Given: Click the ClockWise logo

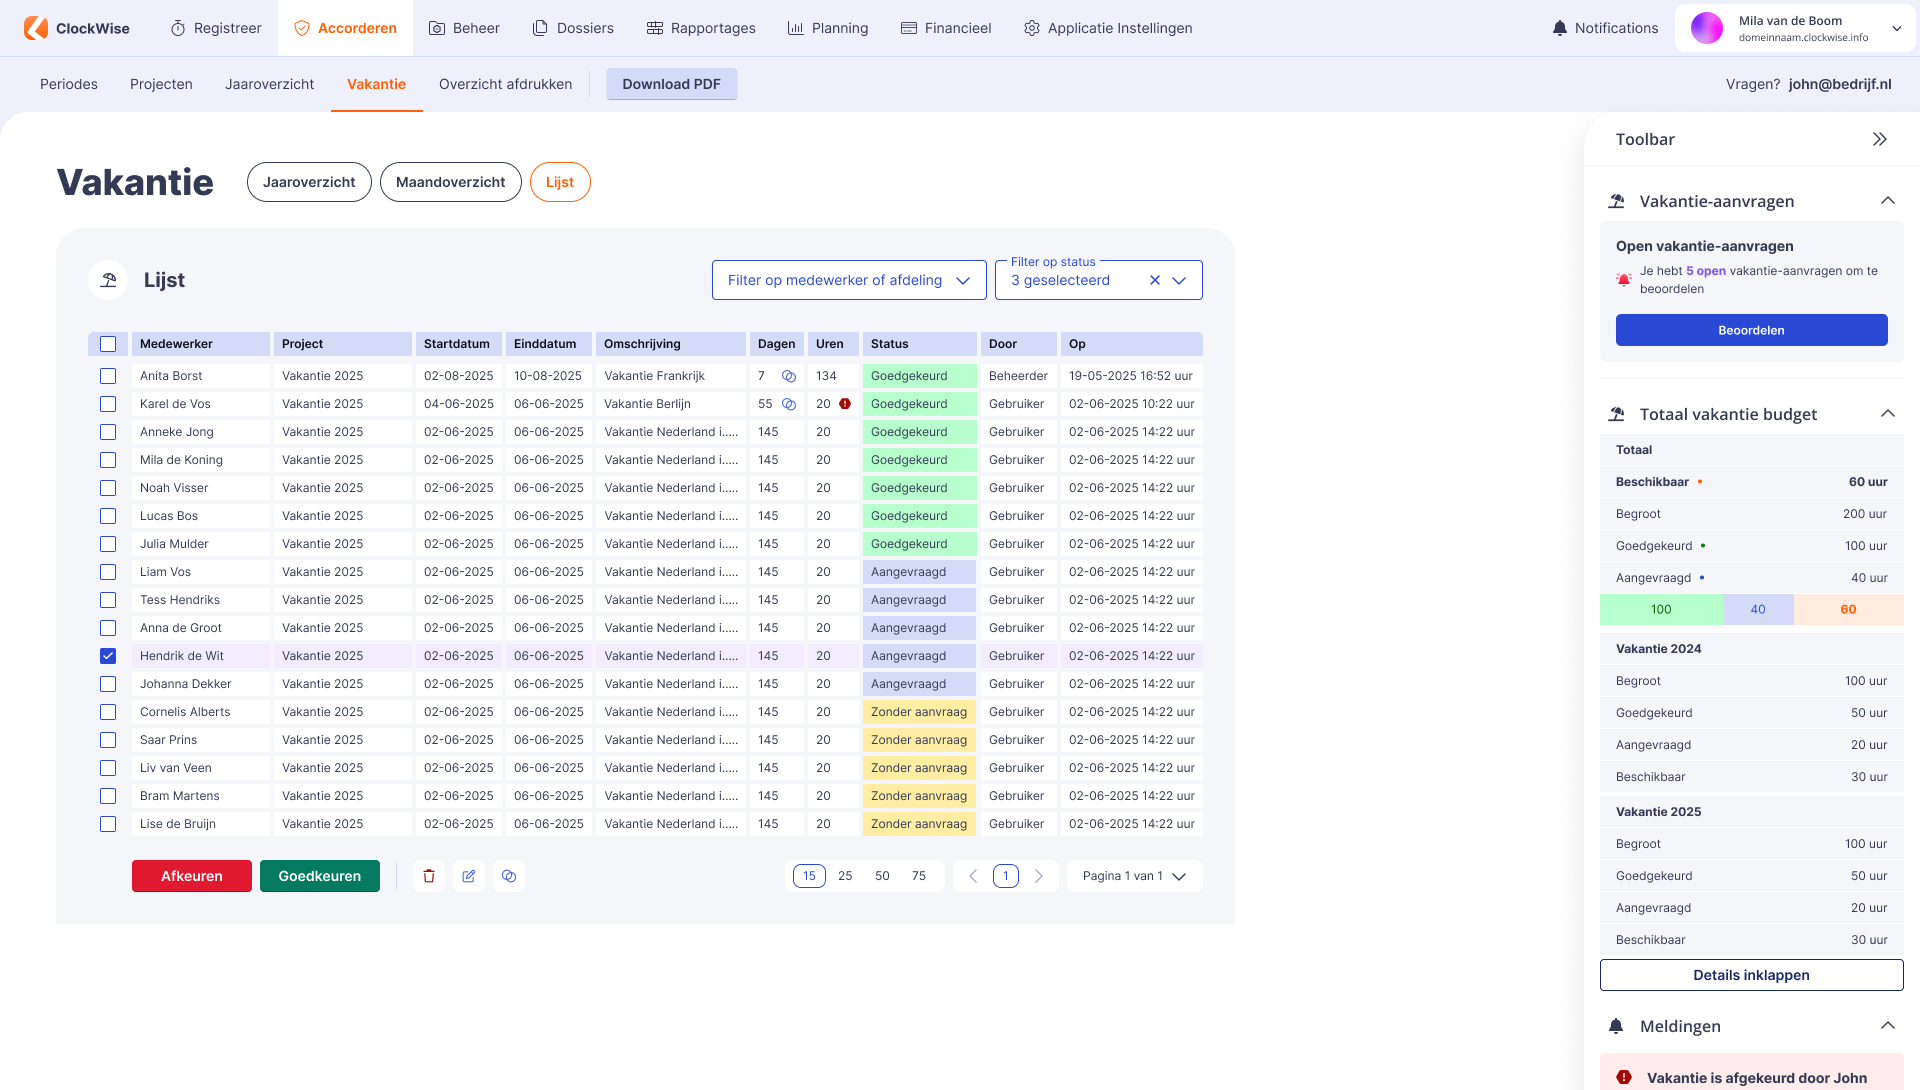Looking at the screenshot, I should coord(78,28).
